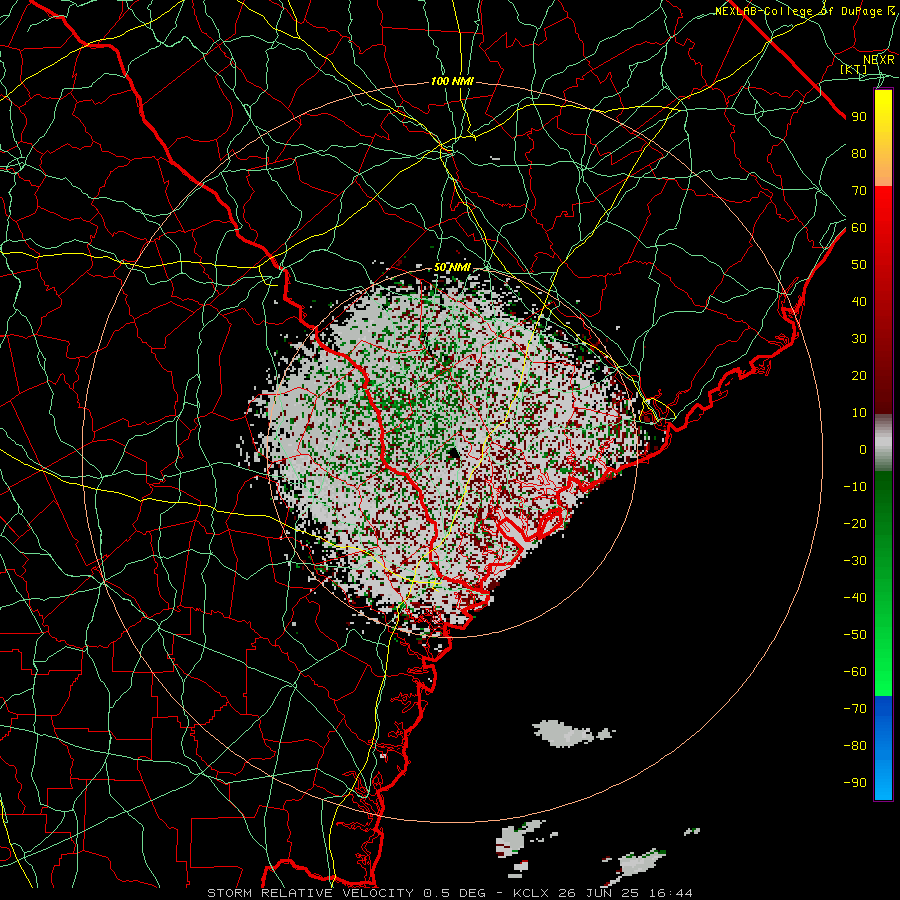Screen dimensions: 900x900
Task: Click the -10 value on velocity scale
Action: pyautogui.click(x=855, y=487)
